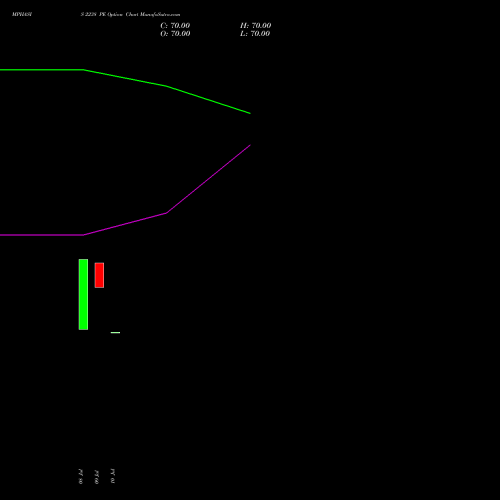Click the date label under the flat candle
This screenshot has width=500, height=500.
point(113,476)
